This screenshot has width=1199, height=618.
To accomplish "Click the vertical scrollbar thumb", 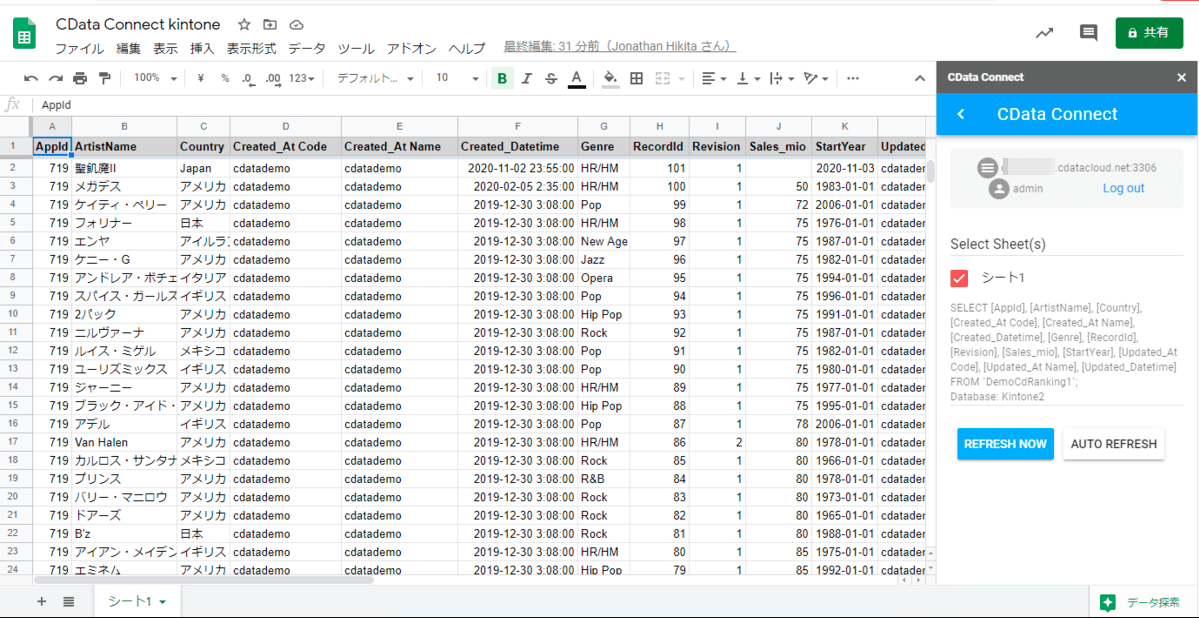I will tap(931, 170).
